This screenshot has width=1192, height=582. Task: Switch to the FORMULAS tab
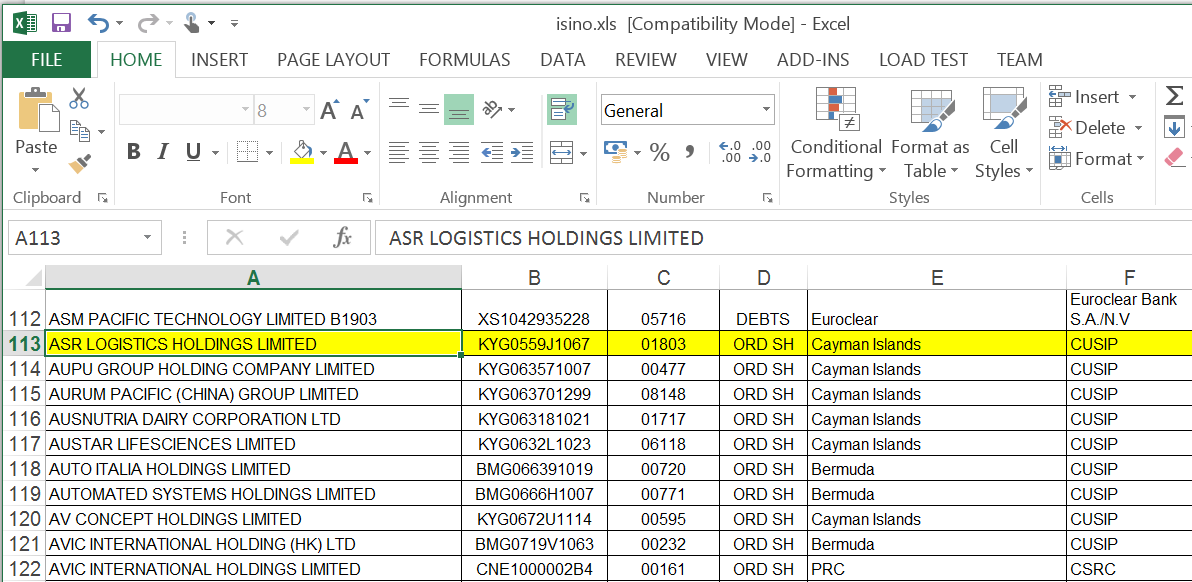click(x=464, y=60)
